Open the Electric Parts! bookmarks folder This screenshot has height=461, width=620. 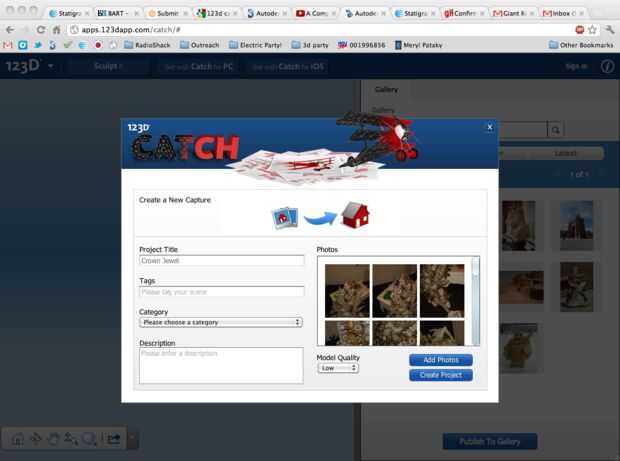[x=255, y=45]
